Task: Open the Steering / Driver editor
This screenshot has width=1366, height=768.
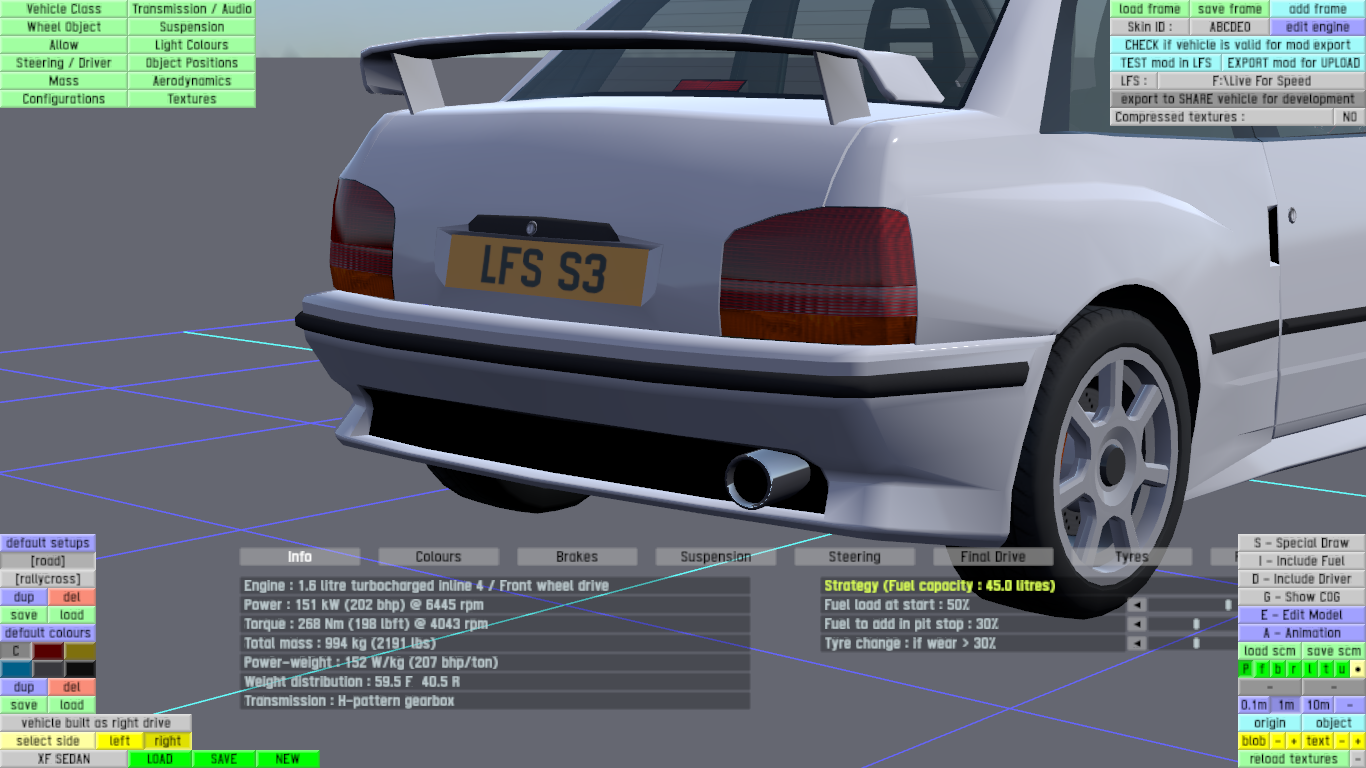Action: point(64,63)
